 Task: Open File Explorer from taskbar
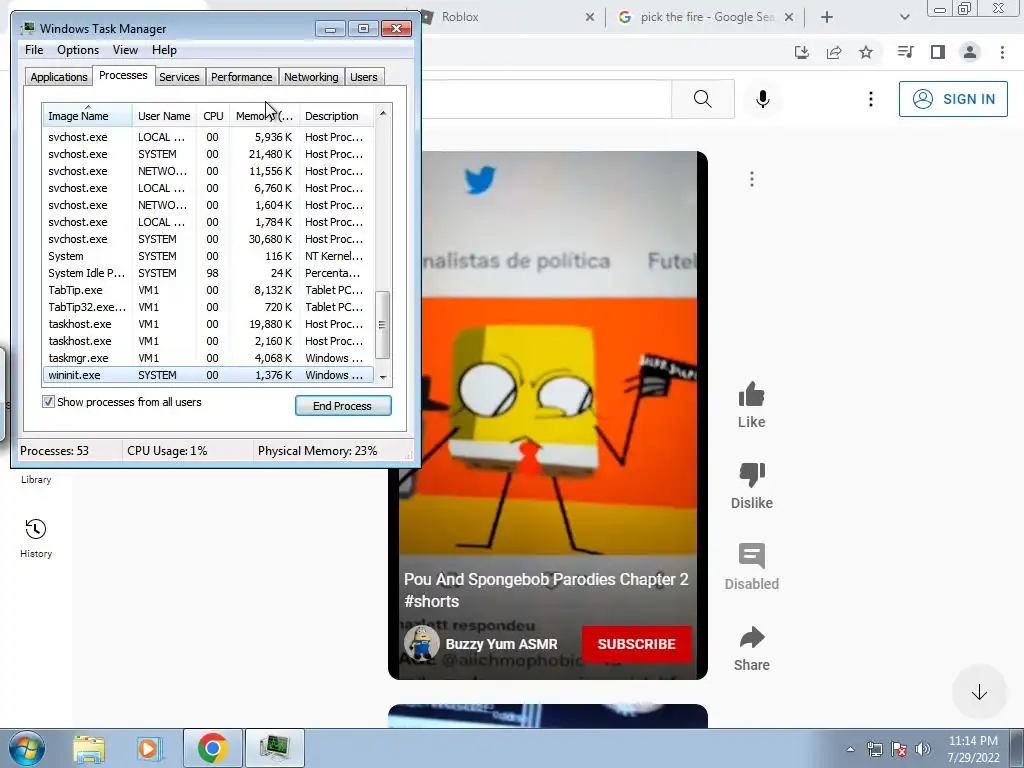click(x=89, y=748)
